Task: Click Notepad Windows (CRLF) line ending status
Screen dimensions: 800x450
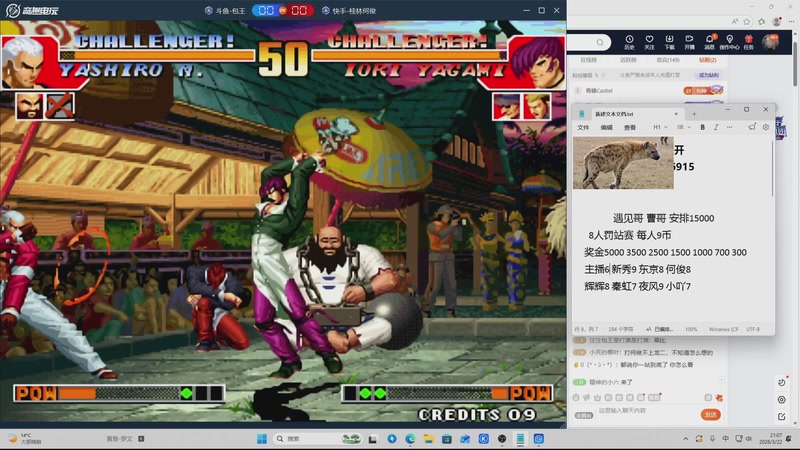Action: point(723,330)
